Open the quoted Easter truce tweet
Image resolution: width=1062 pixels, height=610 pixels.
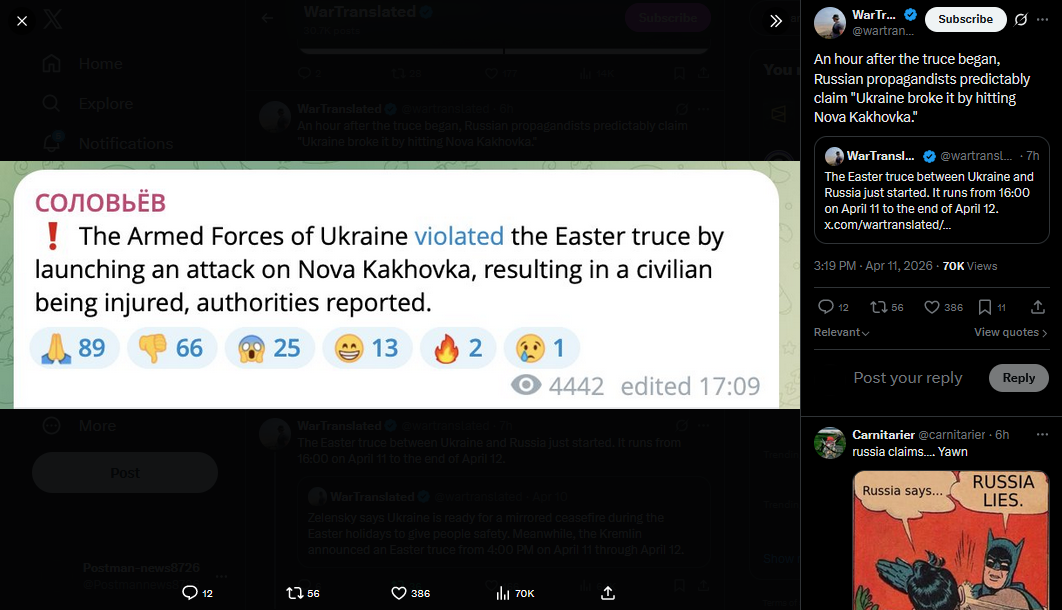click(931, 190)
